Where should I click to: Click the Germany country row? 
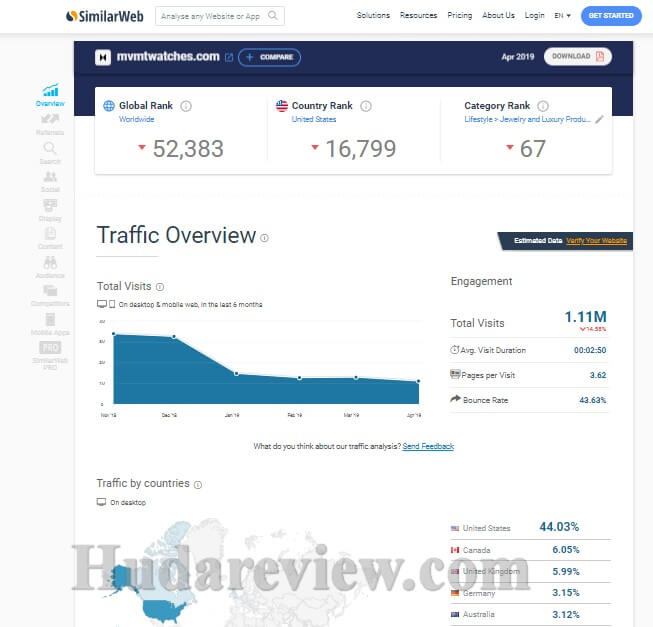(531, 593)
